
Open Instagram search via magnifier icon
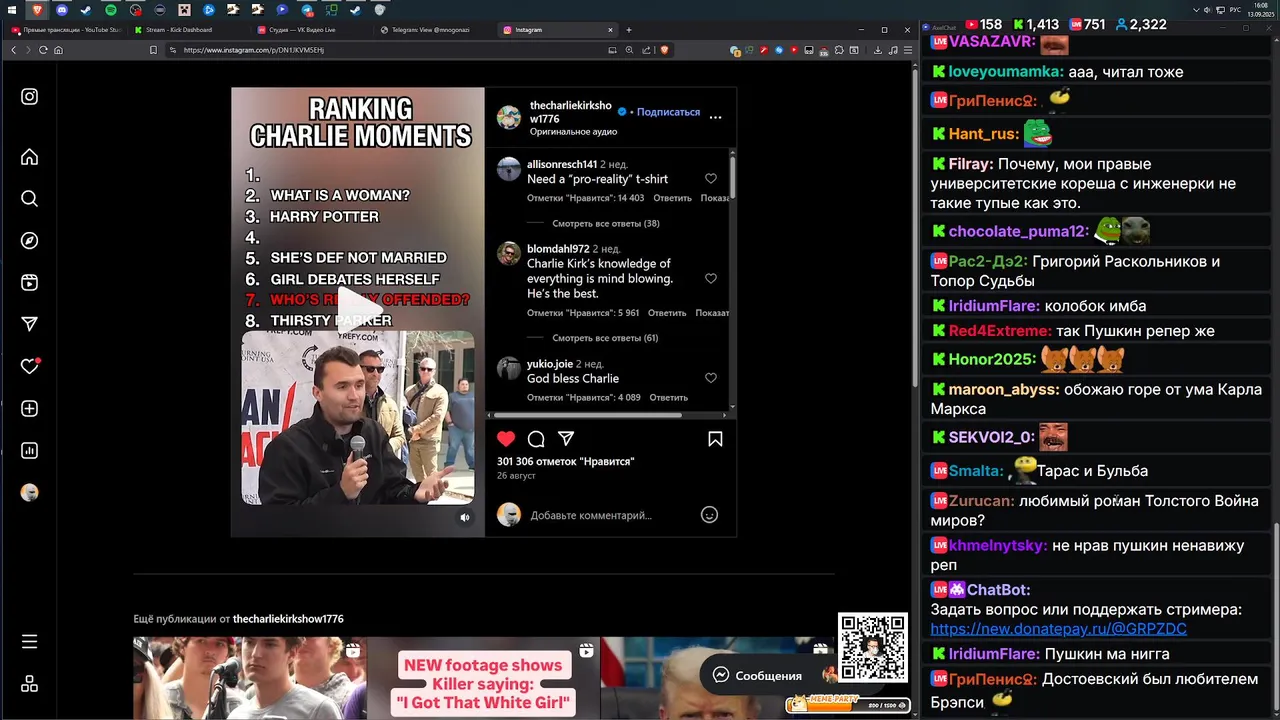point(29,199)
